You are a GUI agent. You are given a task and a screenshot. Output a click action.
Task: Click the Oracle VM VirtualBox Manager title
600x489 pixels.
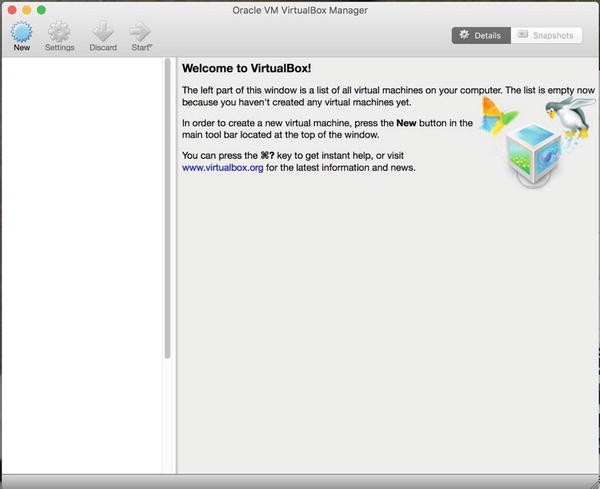(300, 10)
